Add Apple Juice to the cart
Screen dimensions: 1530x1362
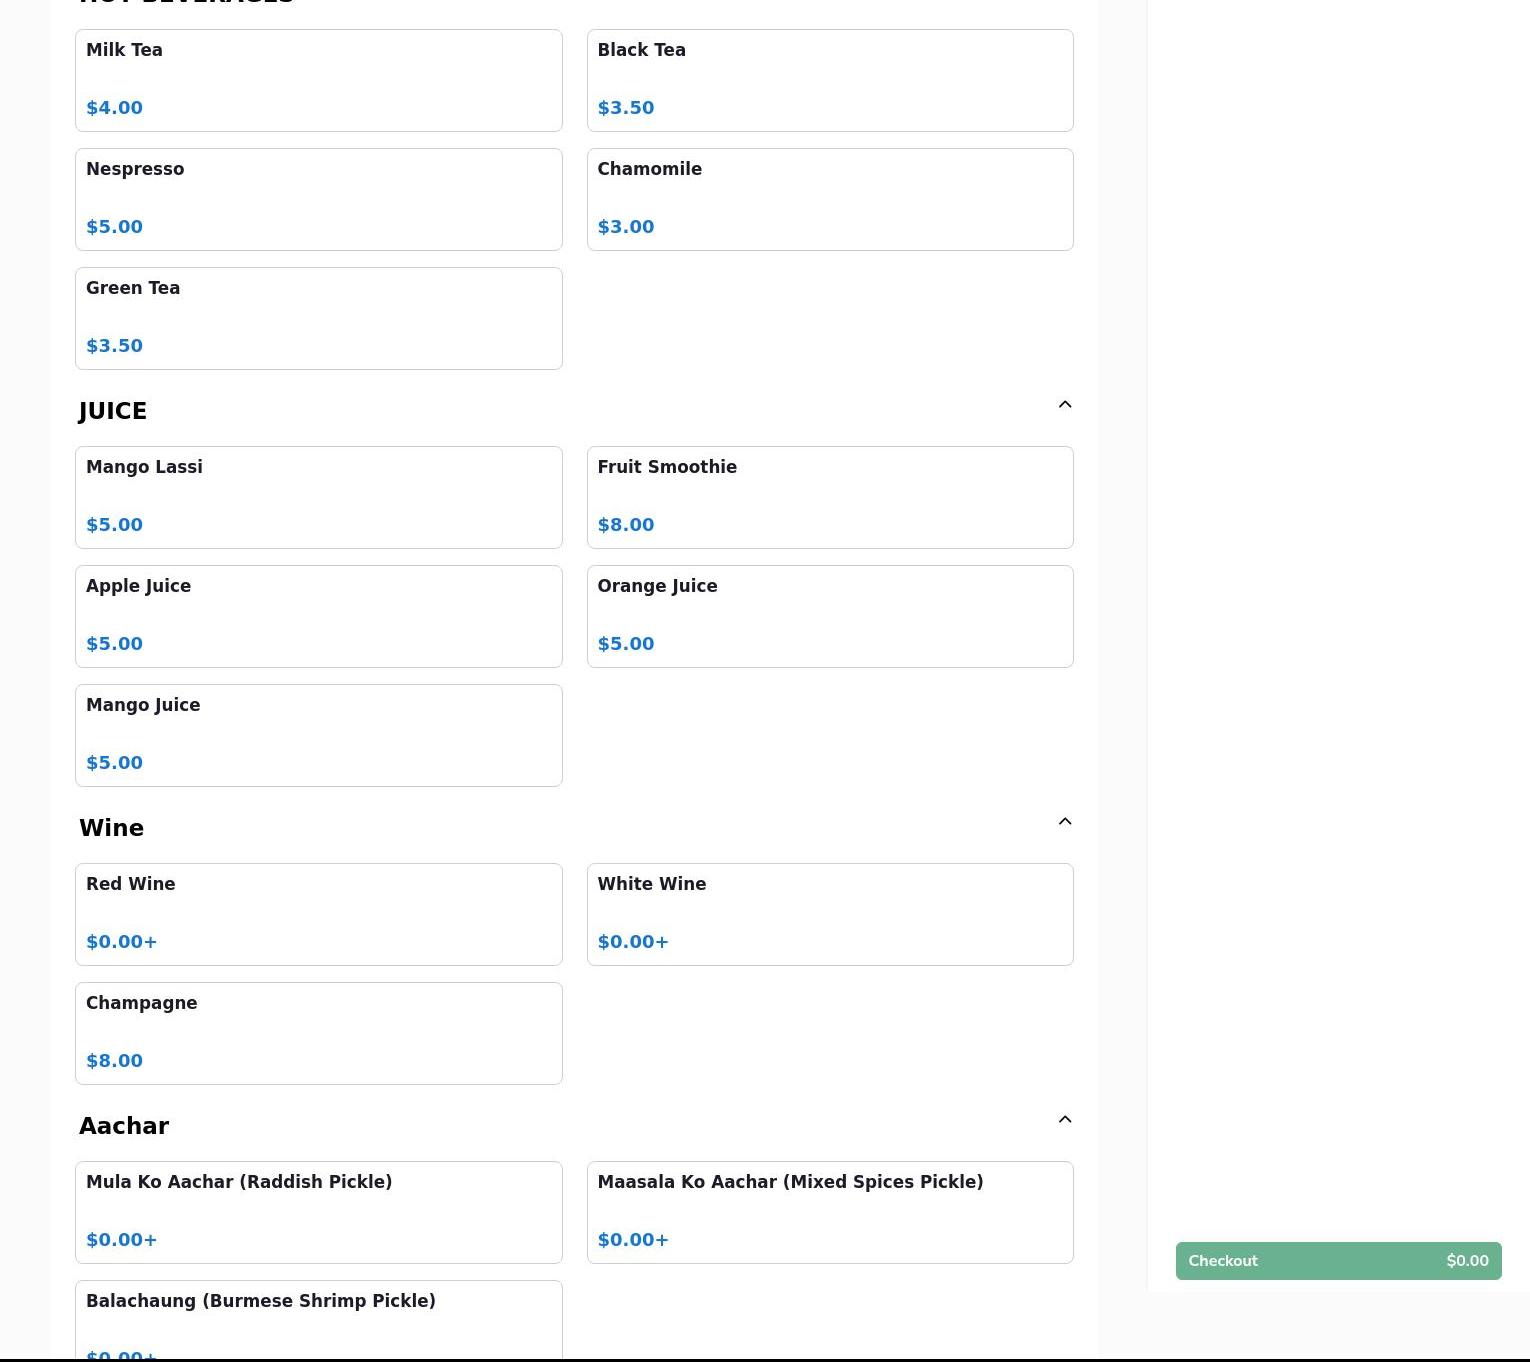318,616
